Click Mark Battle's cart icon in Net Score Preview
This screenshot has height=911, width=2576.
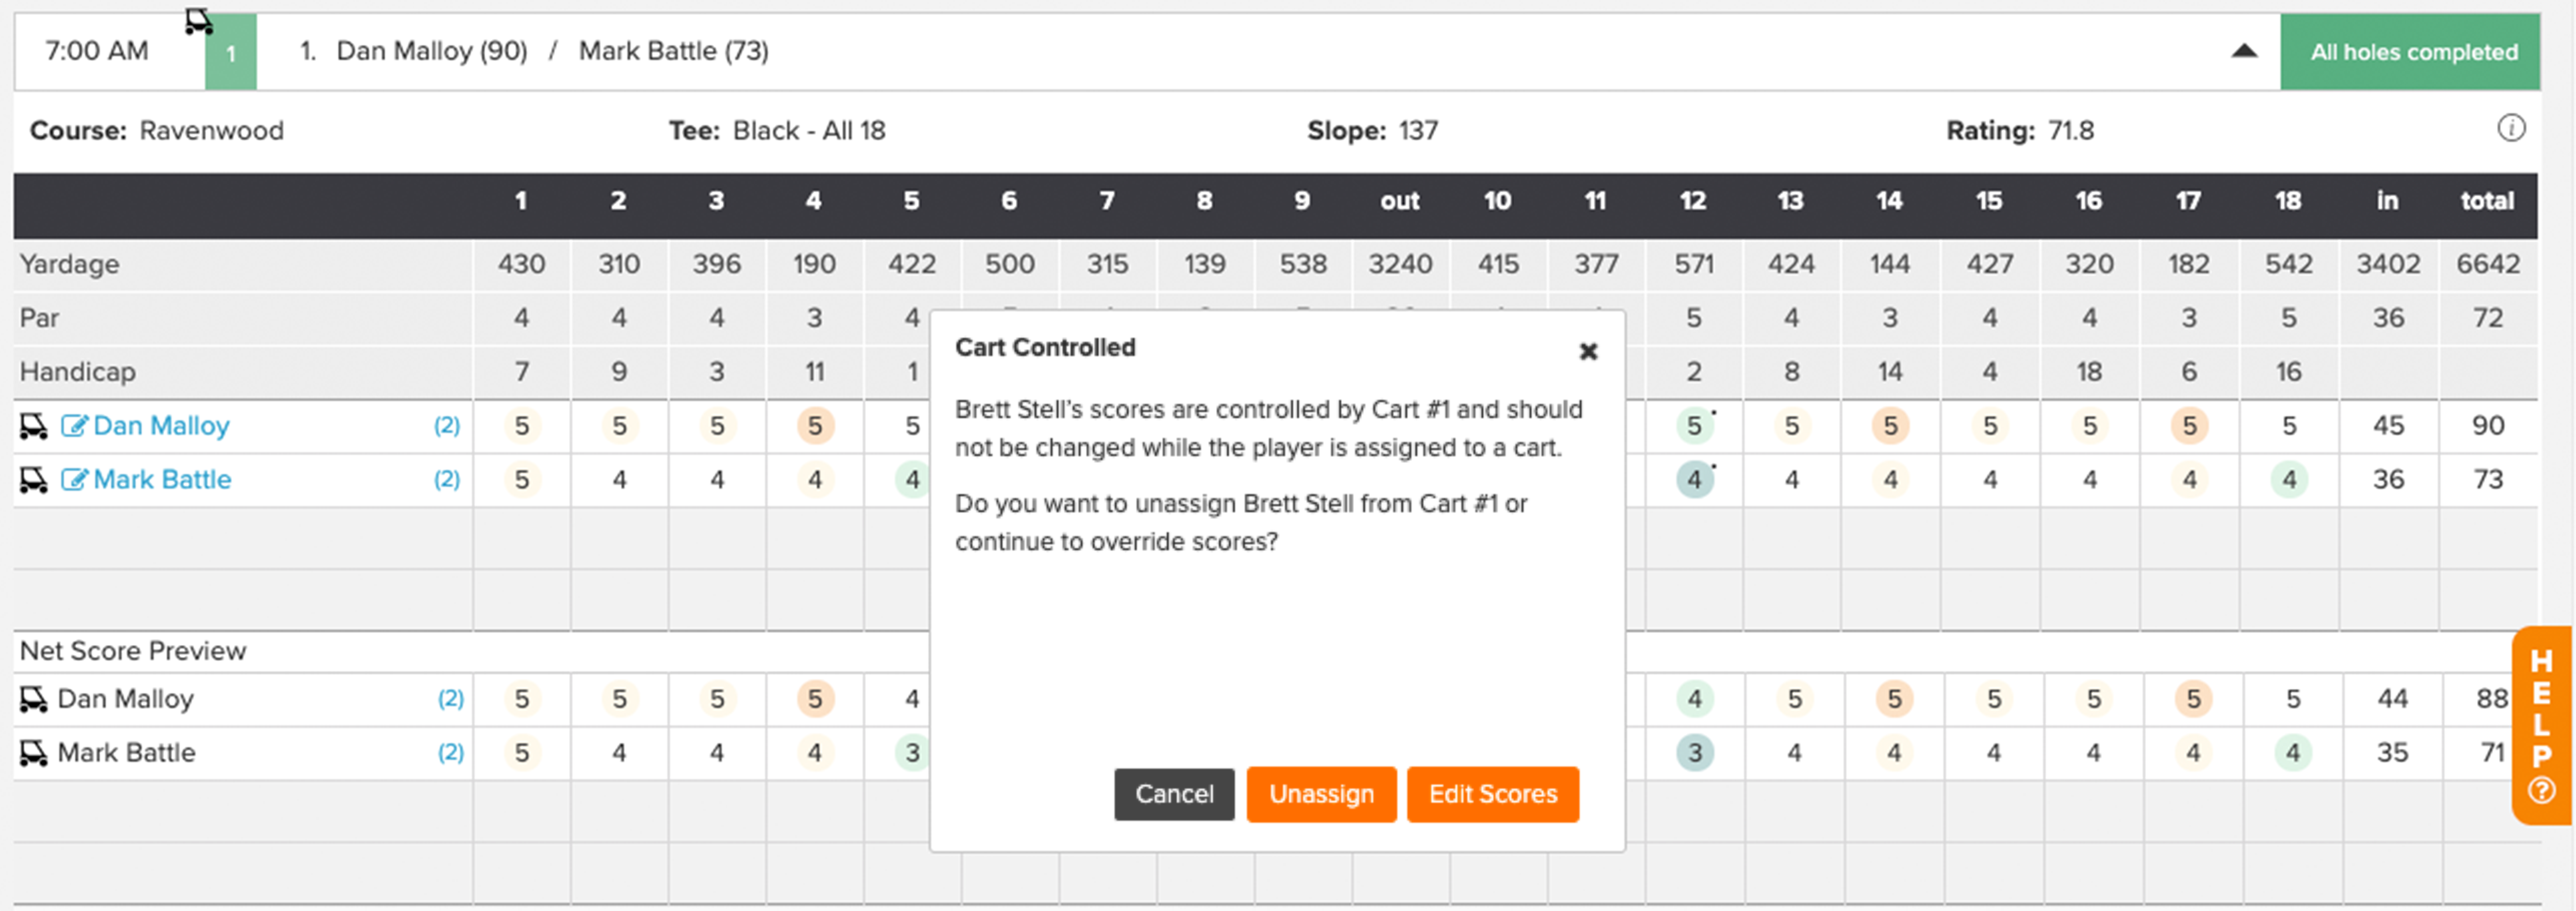(x=33, y=753)
